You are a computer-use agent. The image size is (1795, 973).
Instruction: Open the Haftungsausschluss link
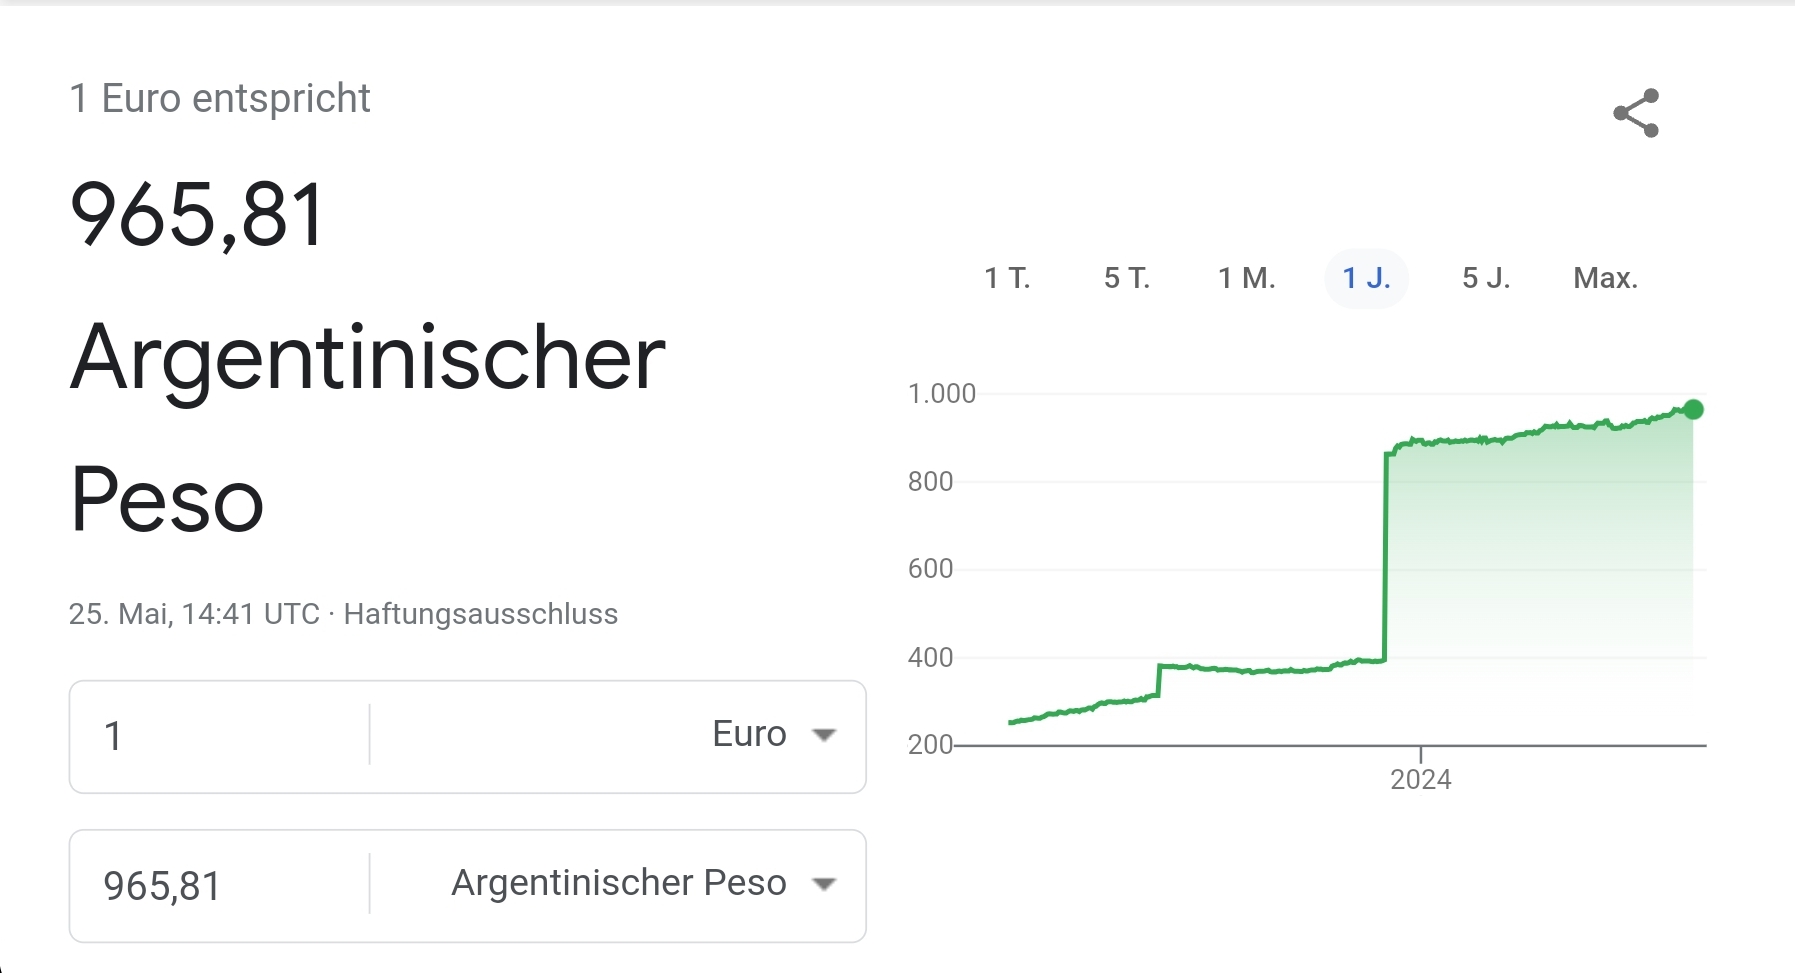[x=481, y=614]
